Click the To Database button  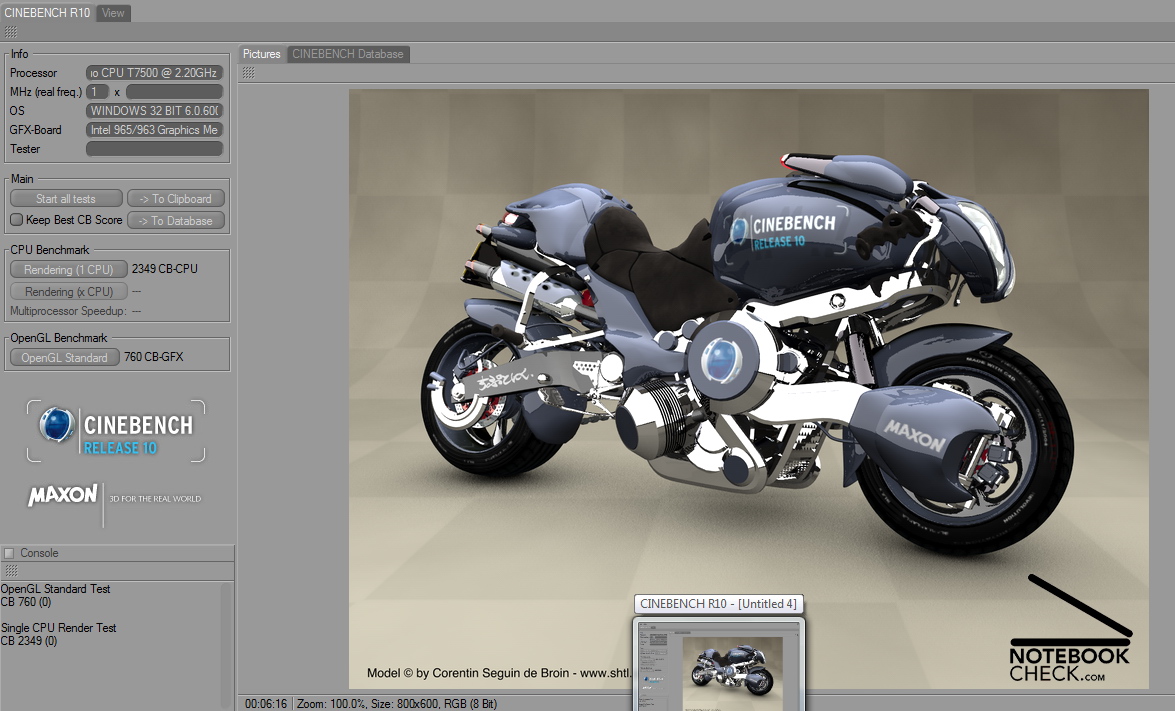coord(175,221)
